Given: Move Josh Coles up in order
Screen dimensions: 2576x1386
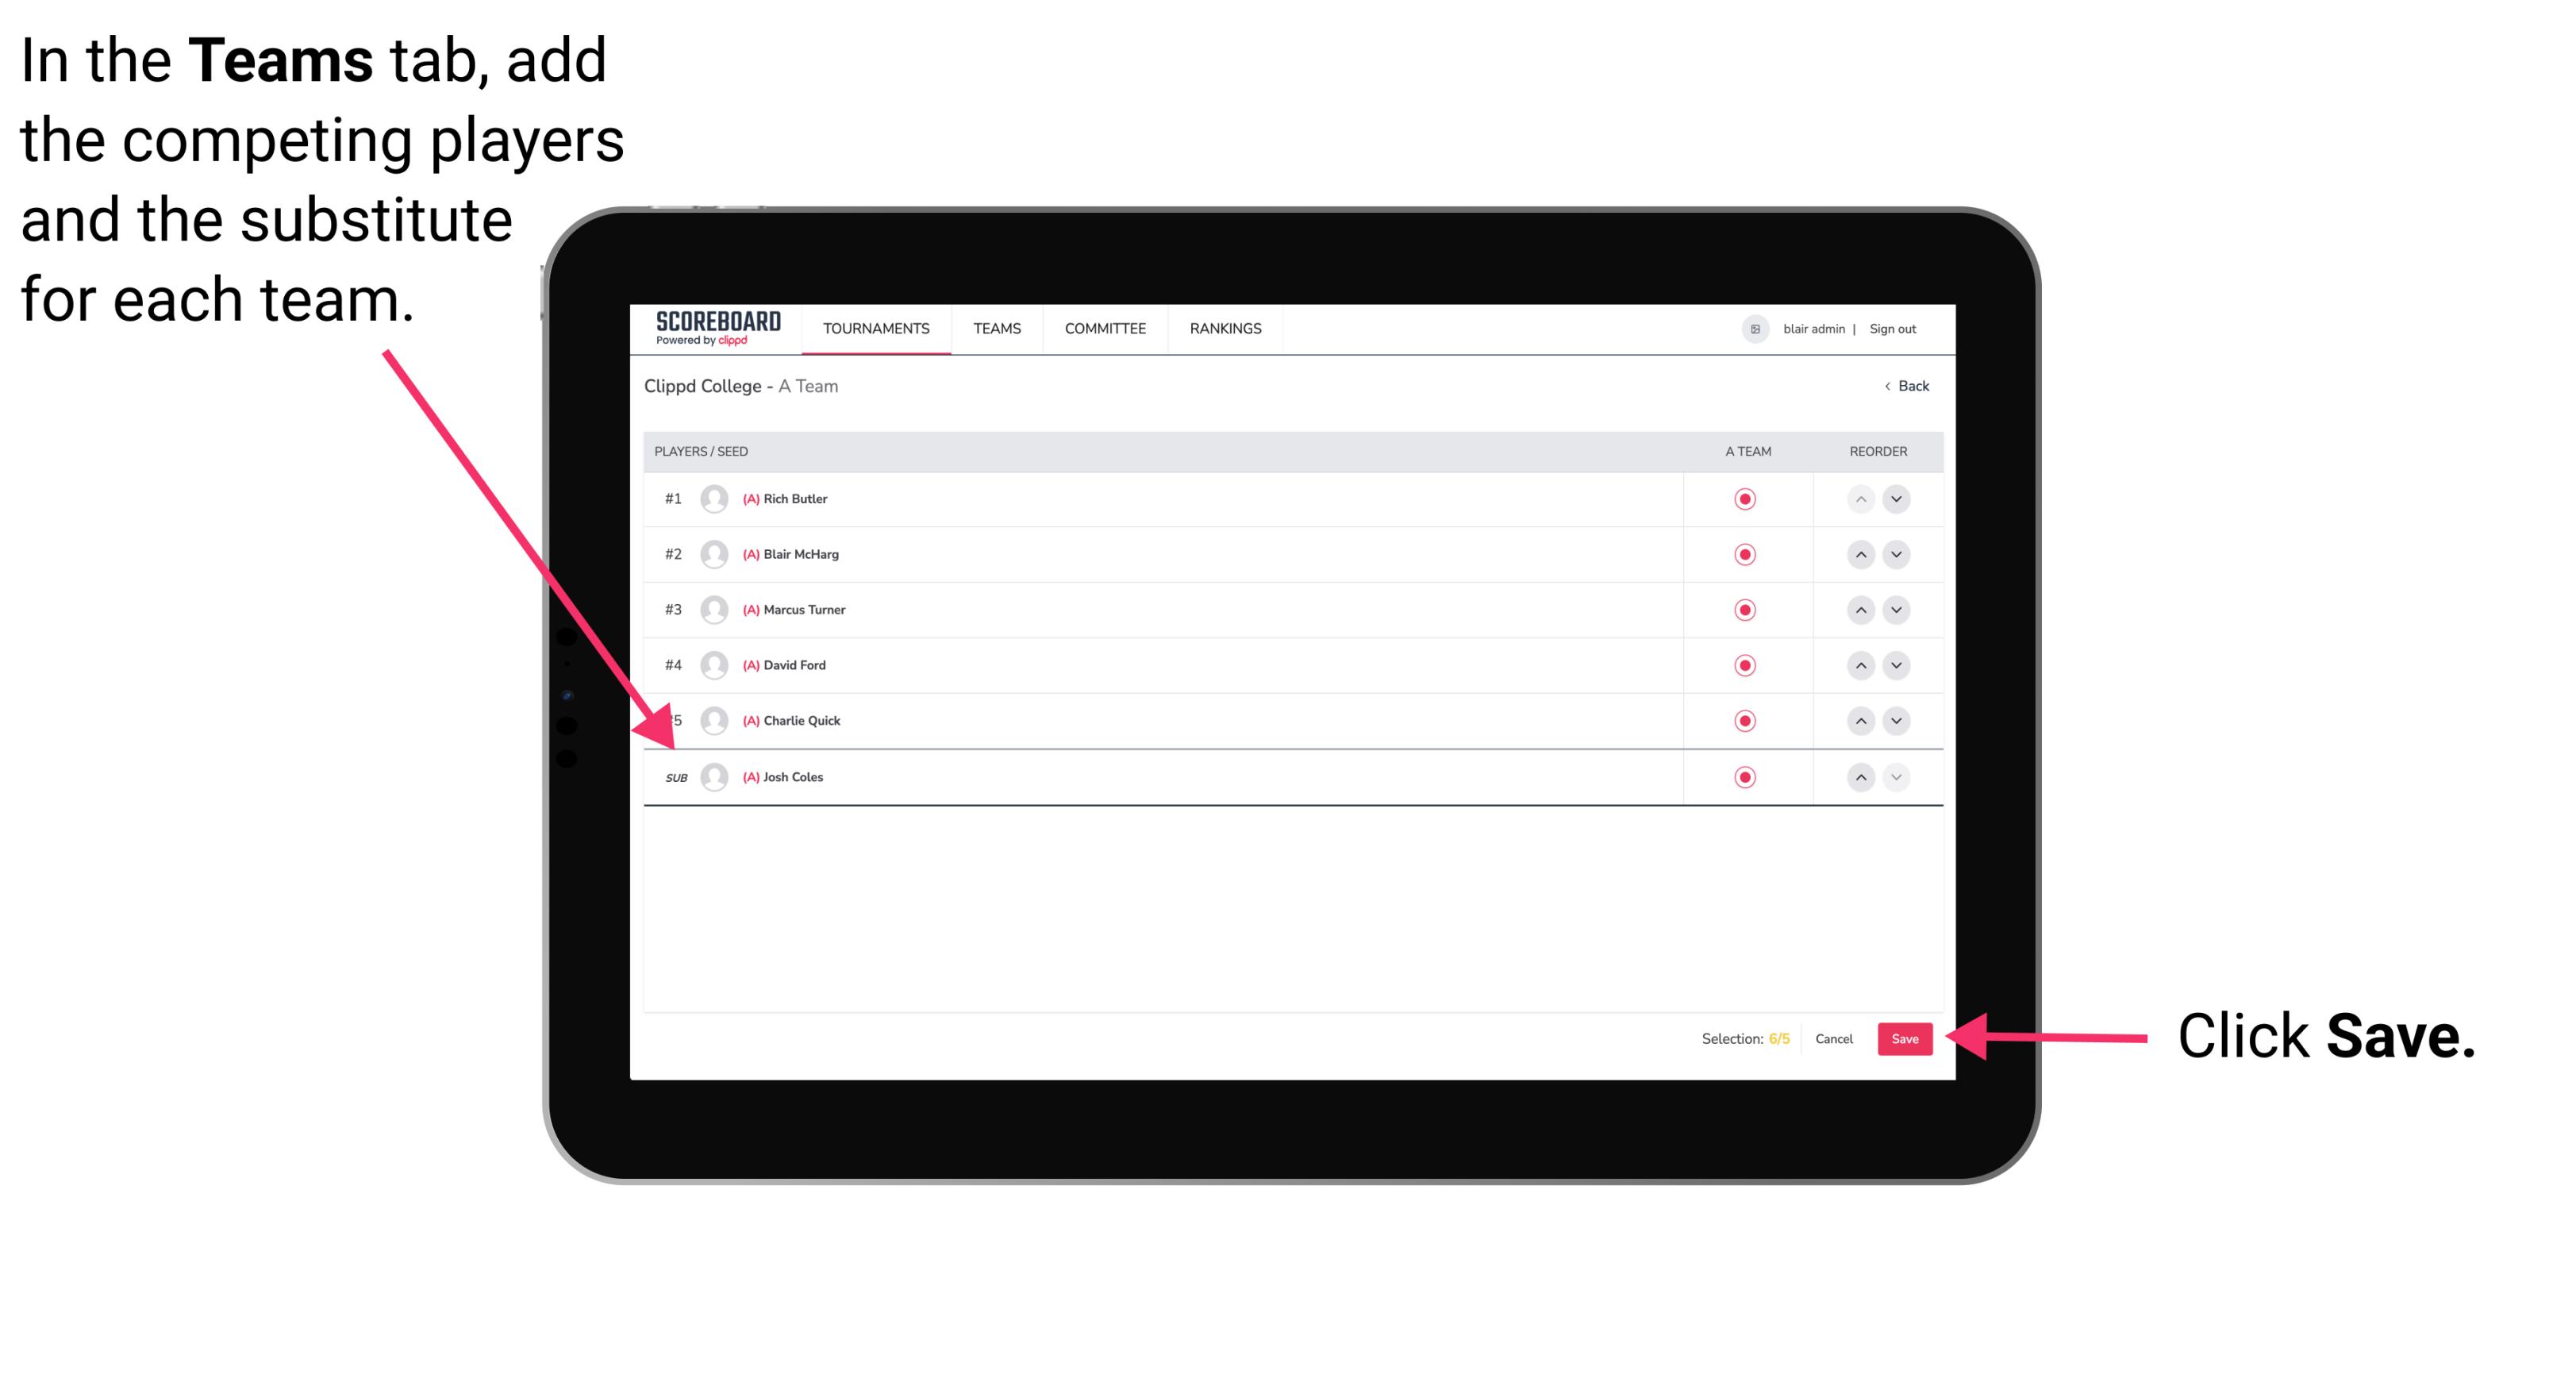Looking at the screenshot, I should click(1860, 777).
